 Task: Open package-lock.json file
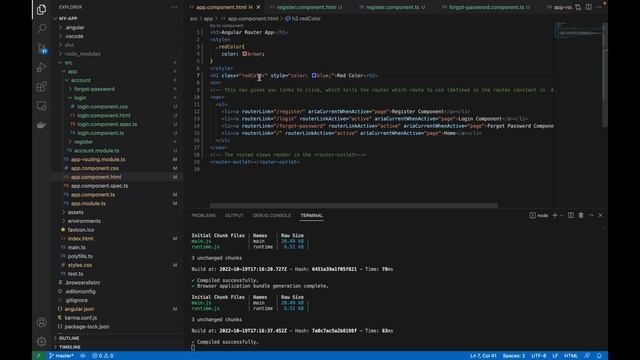87,327
